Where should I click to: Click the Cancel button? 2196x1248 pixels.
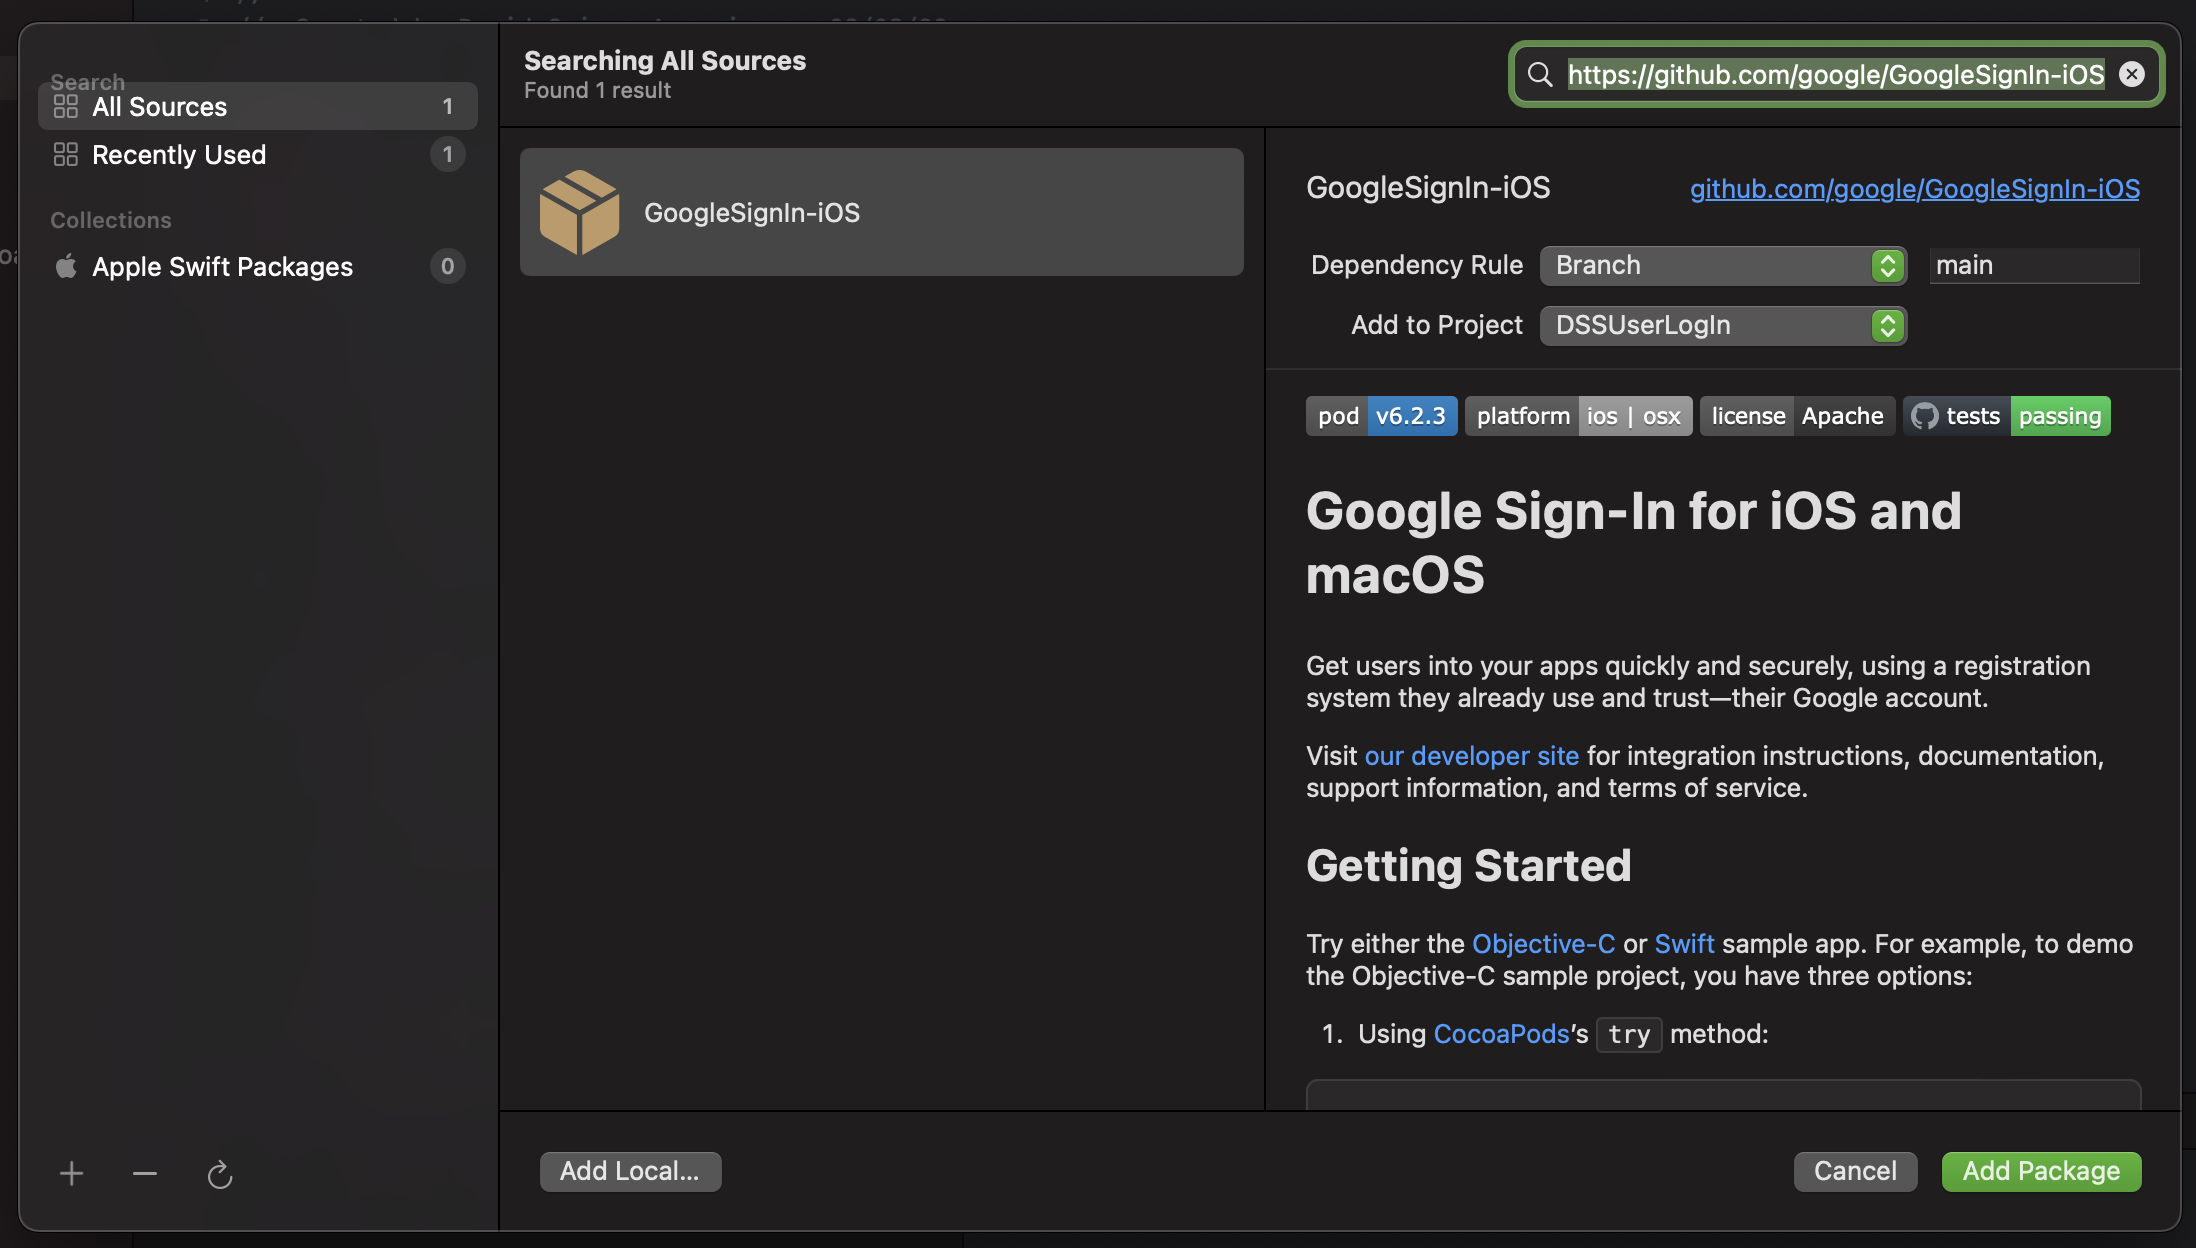pos(1855,1171)
